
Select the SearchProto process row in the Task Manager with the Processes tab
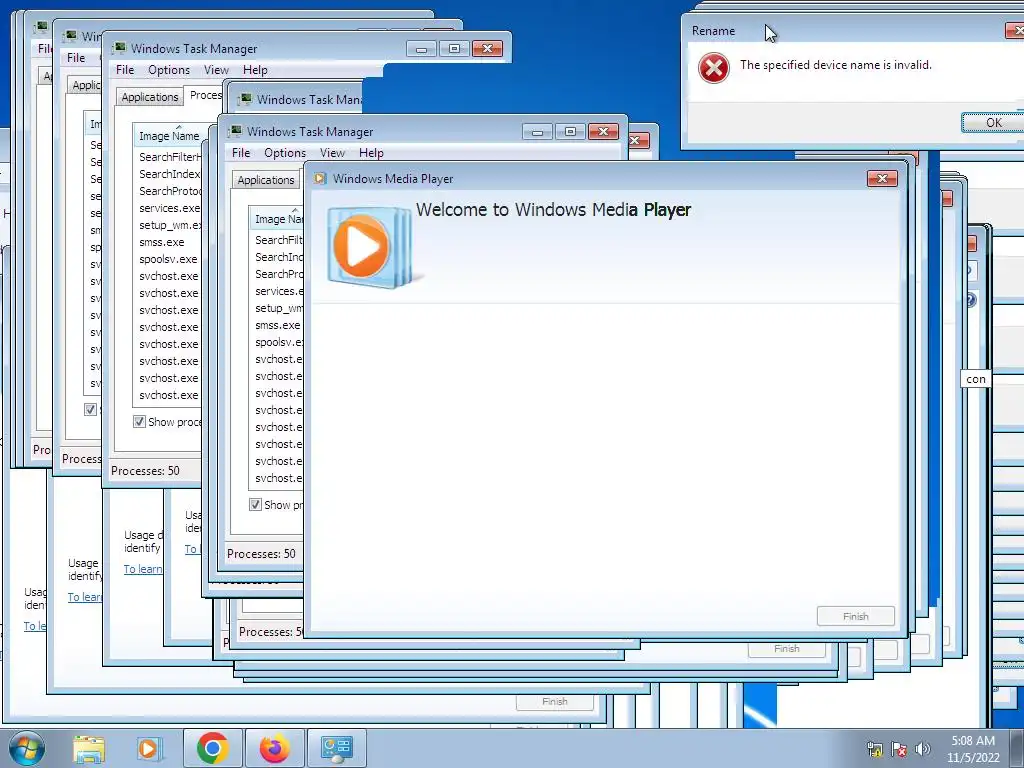pos(170,191)
